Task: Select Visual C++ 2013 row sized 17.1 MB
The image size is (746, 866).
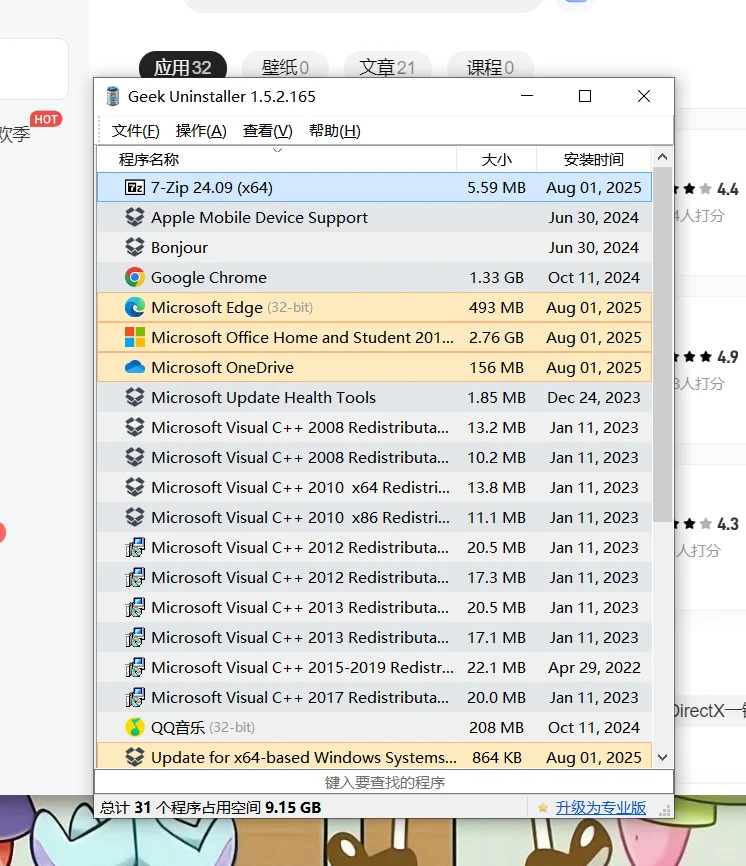Action: click(x=374, y=637)
